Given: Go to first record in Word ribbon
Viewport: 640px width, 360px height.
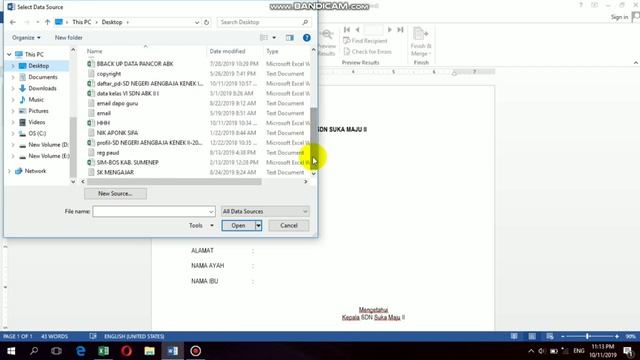Looking at the screenshot, I should coord(347,29).
